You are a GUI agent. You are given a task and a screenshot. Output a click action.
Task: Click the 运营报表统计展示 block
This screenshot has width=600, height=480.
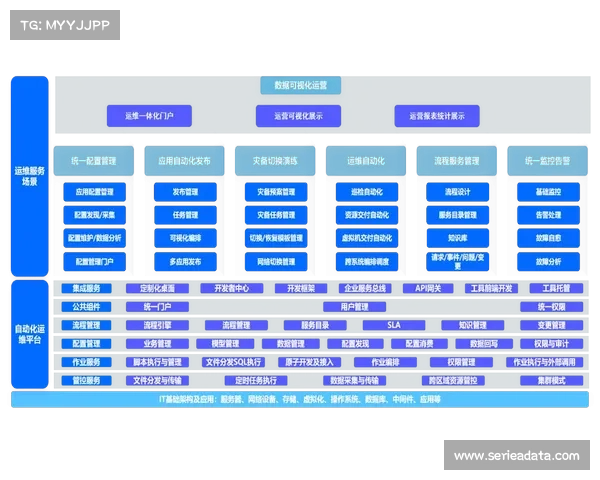coord(430,116)
